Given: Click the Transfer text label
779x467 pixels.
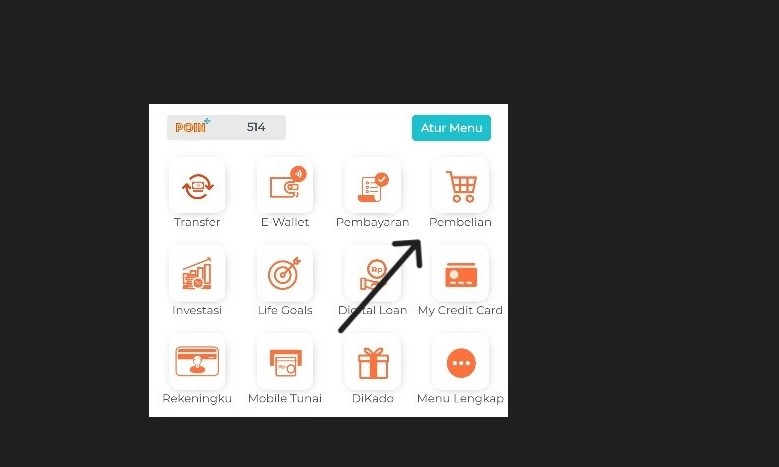Looking at the screenshot, I should pos(197,222).
